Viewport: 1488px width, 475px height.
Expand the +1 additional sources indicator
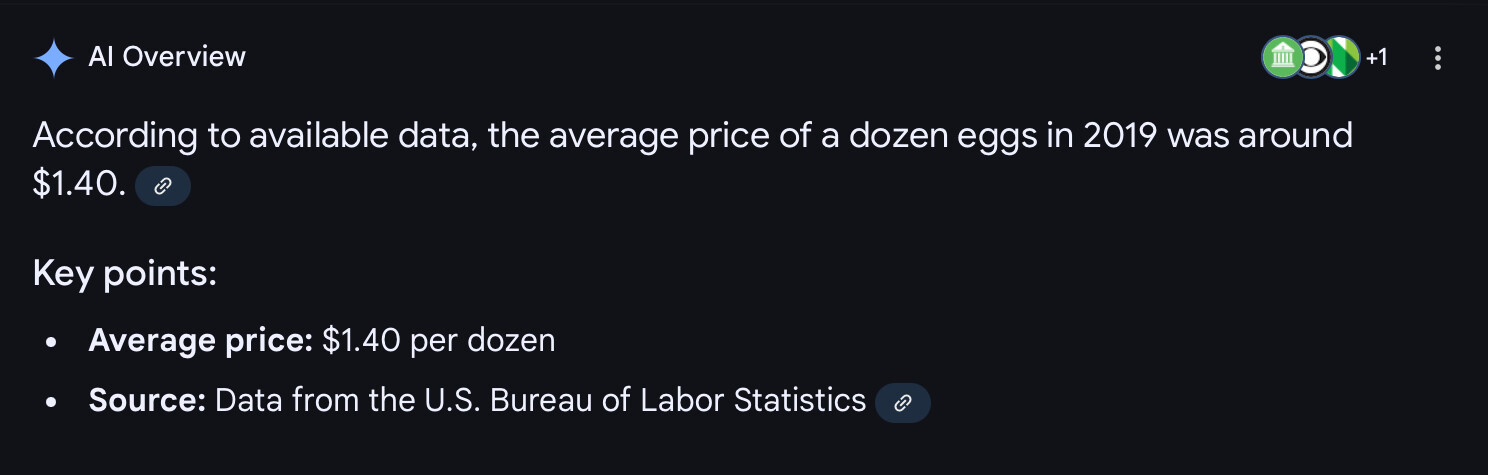pyautogui.click(x=1377, y=58)
